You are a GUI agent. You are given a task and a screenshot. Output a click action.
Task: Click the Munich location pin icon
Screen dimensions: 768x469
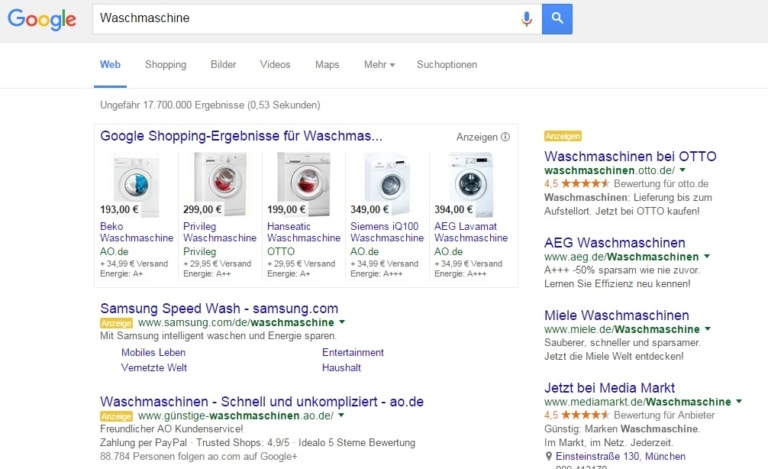549,456
